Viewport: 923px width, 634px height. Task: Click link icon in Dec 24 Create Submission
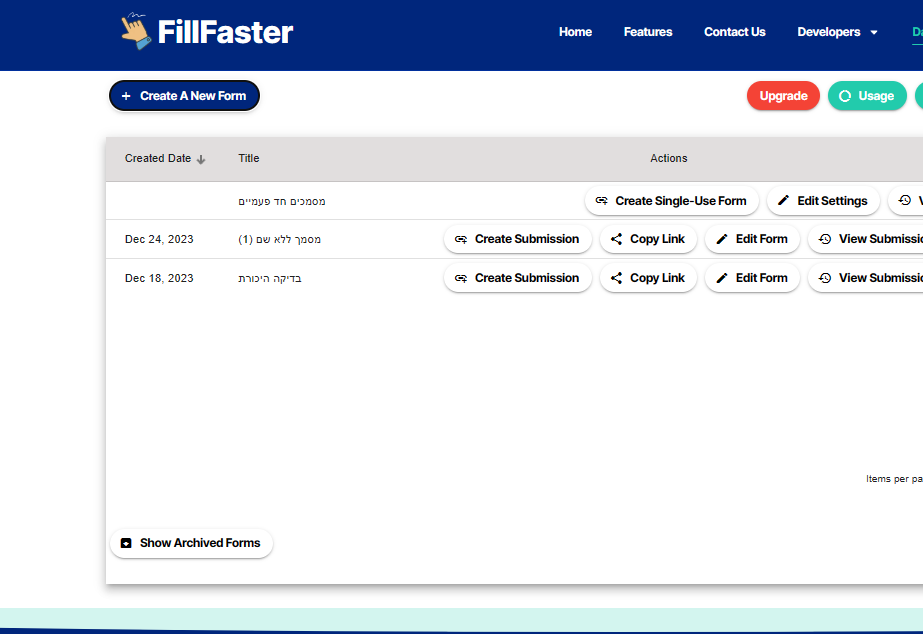click(x=461, y=239)
